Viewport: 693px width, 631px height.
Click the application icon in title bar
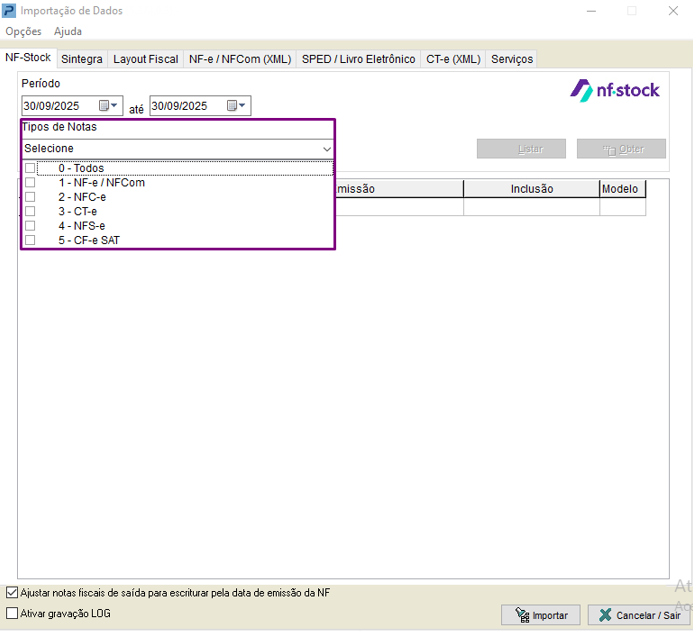click(x=8, y=11)
